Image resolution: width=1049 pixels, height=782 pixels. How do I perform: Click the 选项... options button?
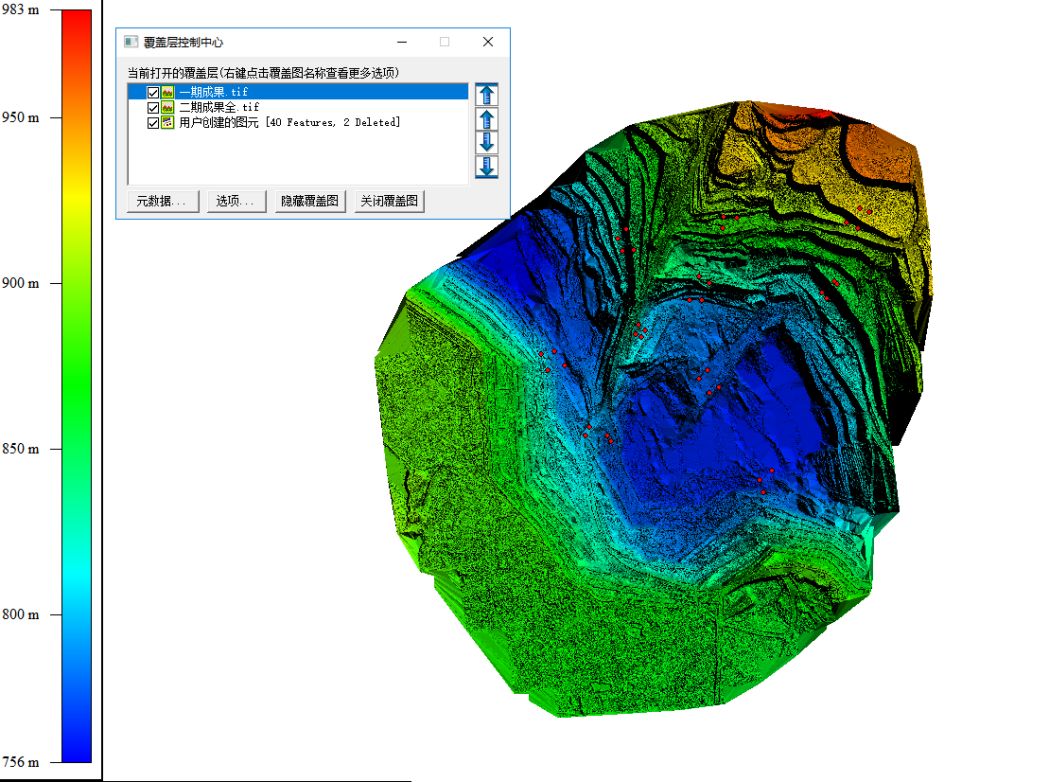pyautogui.click(x=236, y=201)
